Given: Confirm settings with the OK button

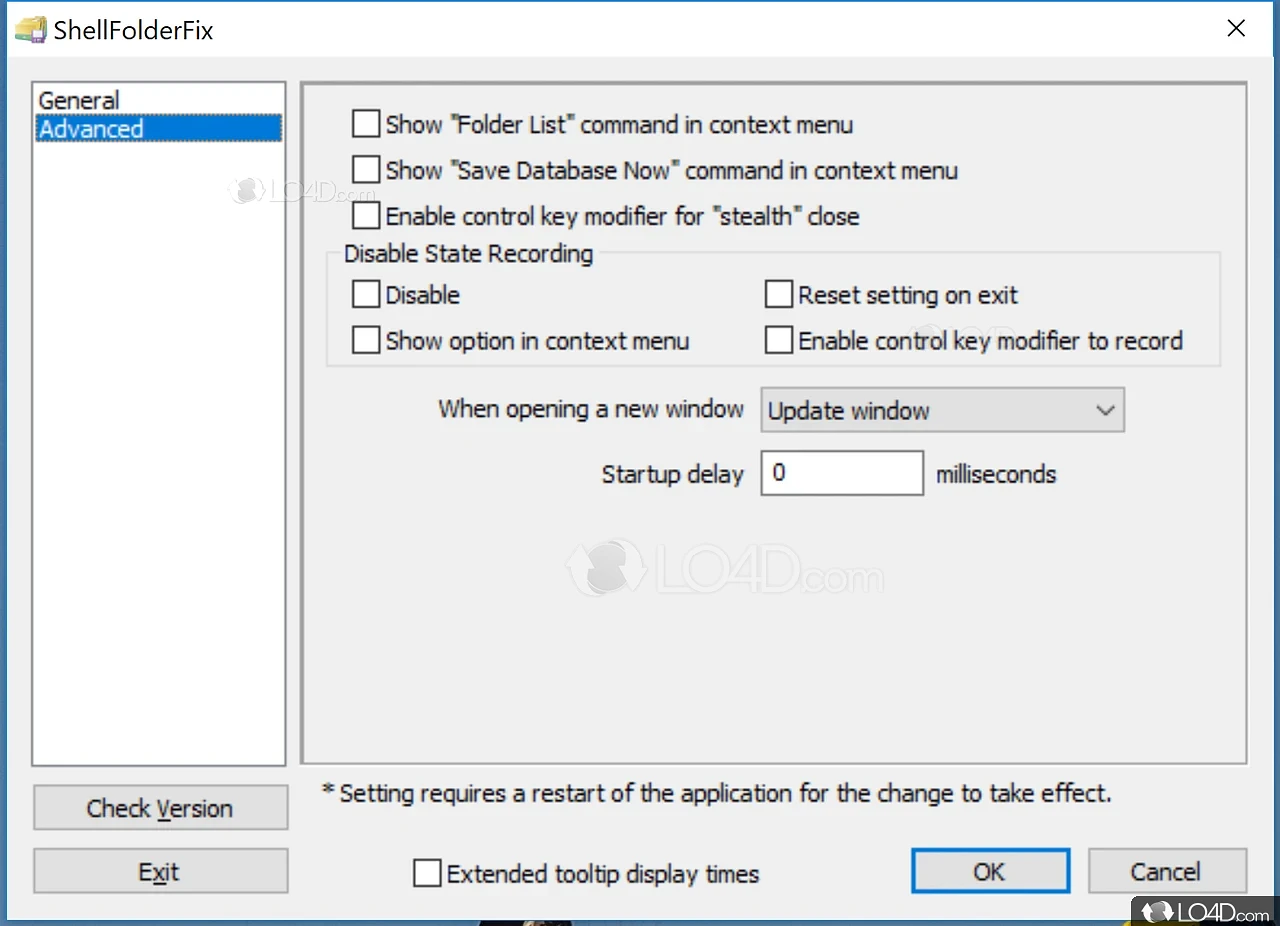Looking at the screenshot, I should tap(990, 871).
